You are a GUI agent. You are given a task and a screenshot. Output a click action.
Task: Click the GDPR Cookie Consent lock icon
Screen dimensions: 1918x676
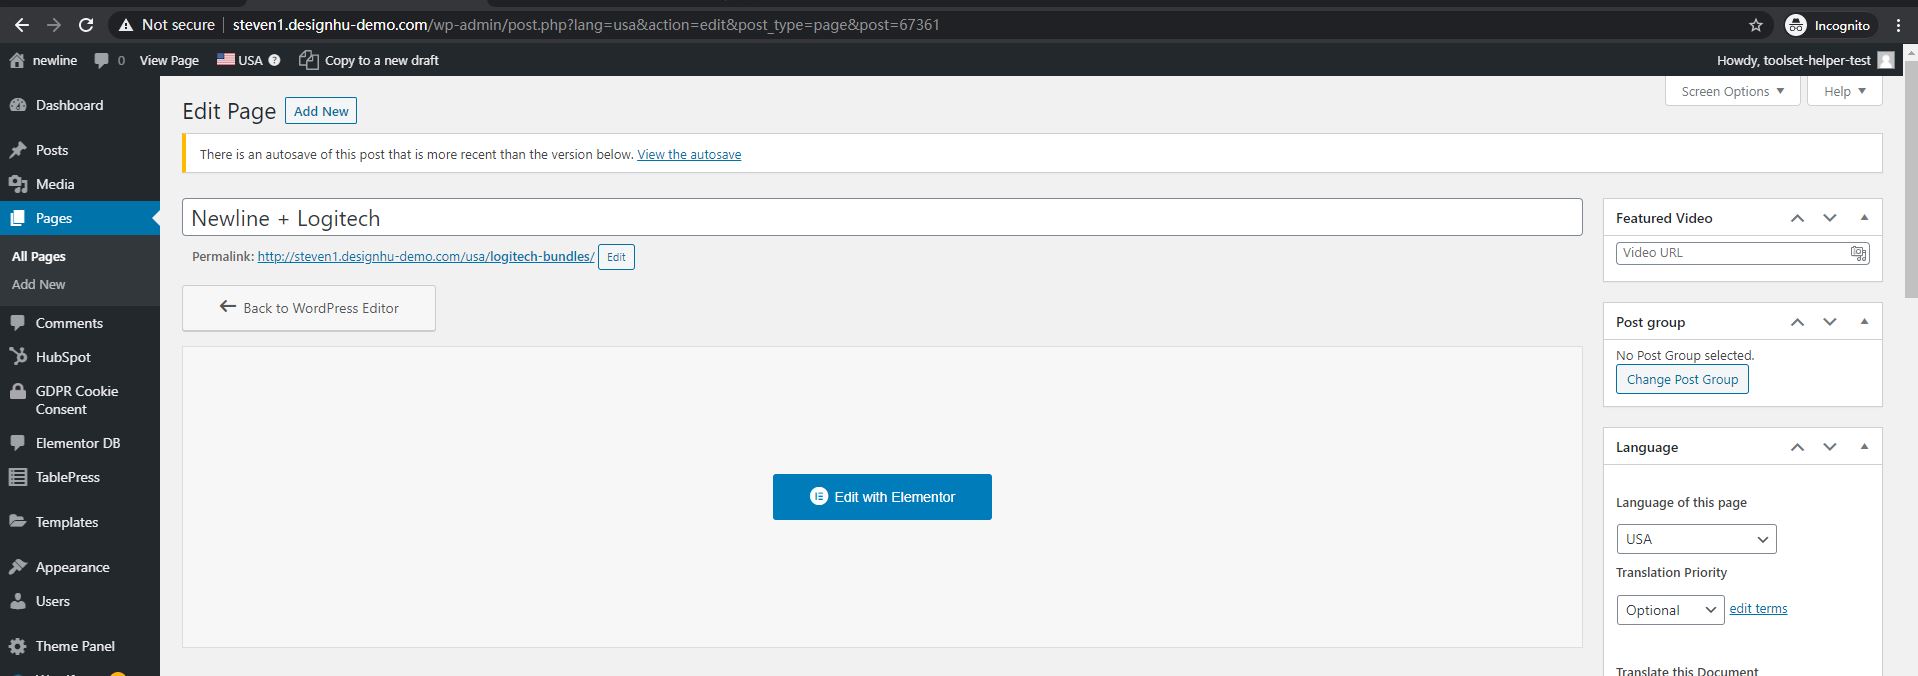(18, 392)
